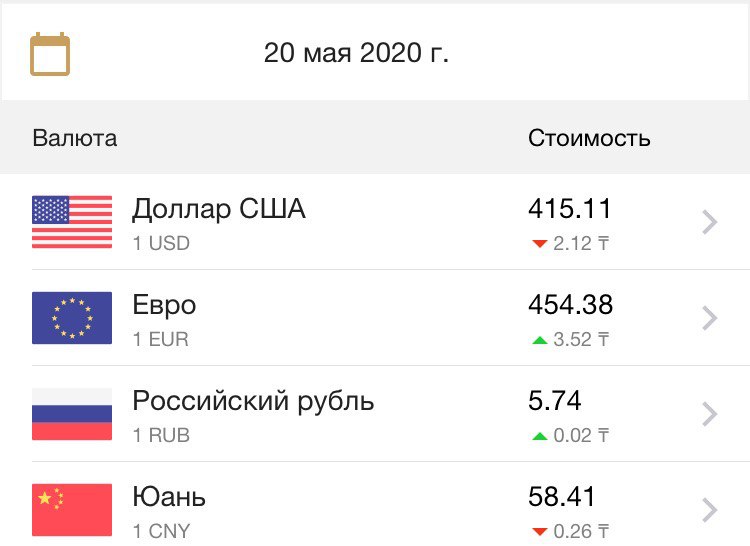Image resolution: width=750 pixels, height=546 pixels.
Task: Tap the Russian flag icon
Action: coord(72,414)
